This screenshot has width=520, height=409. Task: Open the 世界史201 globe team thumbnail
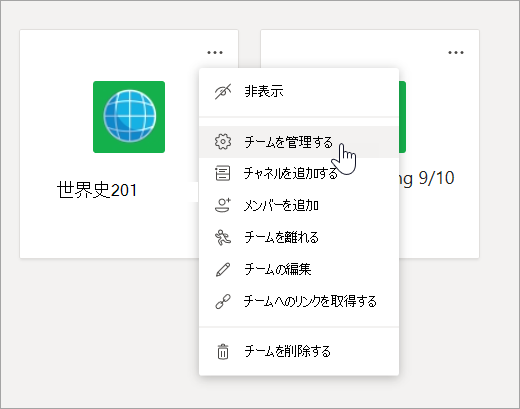tap(129, 117)
